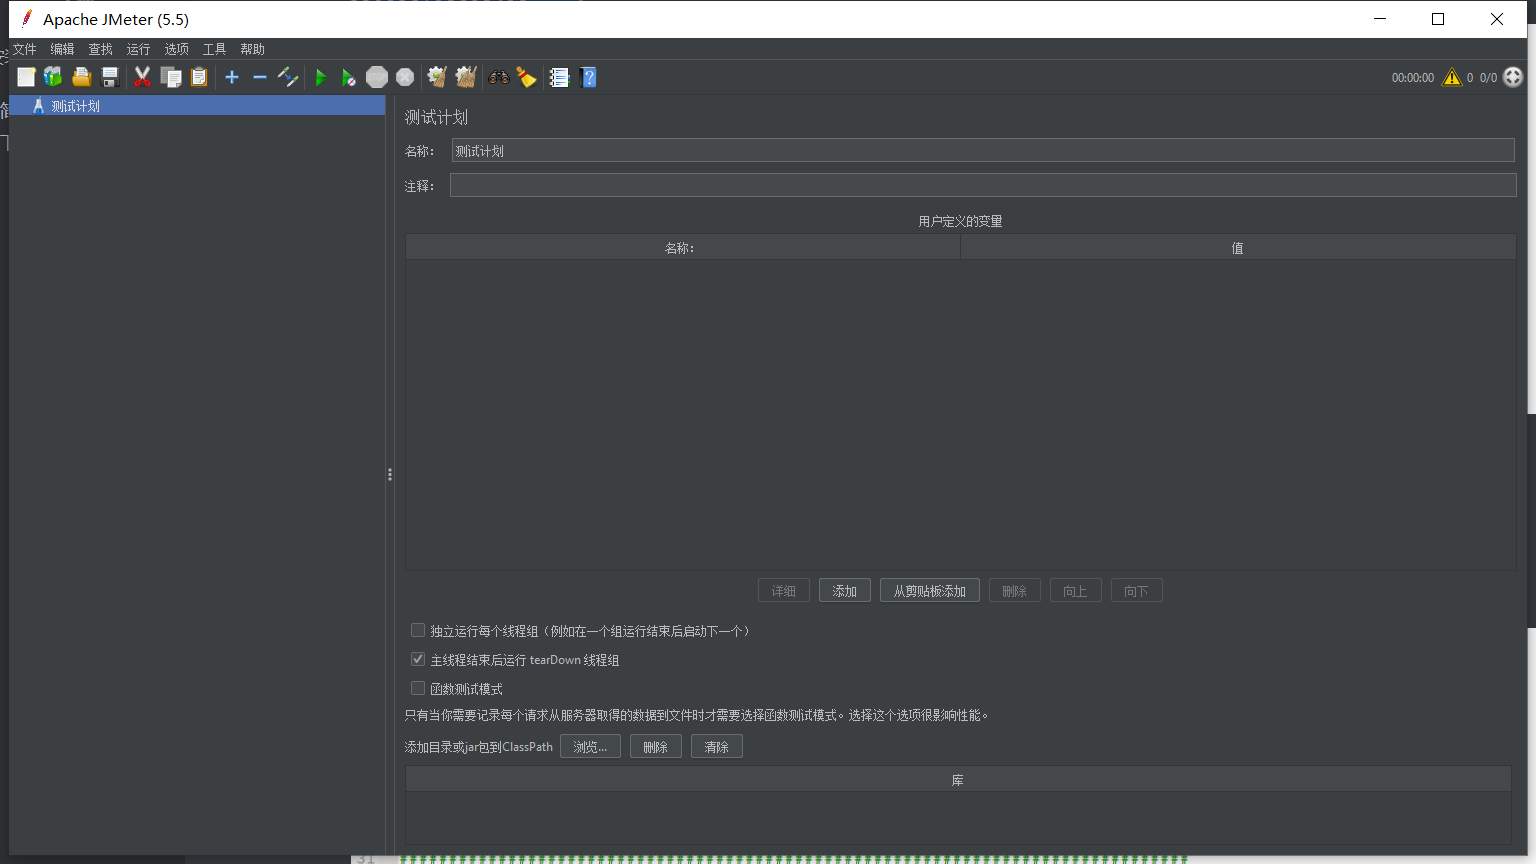Click the Reset Search icon
The image size is (1536, 864).
[x=526, y=77]
